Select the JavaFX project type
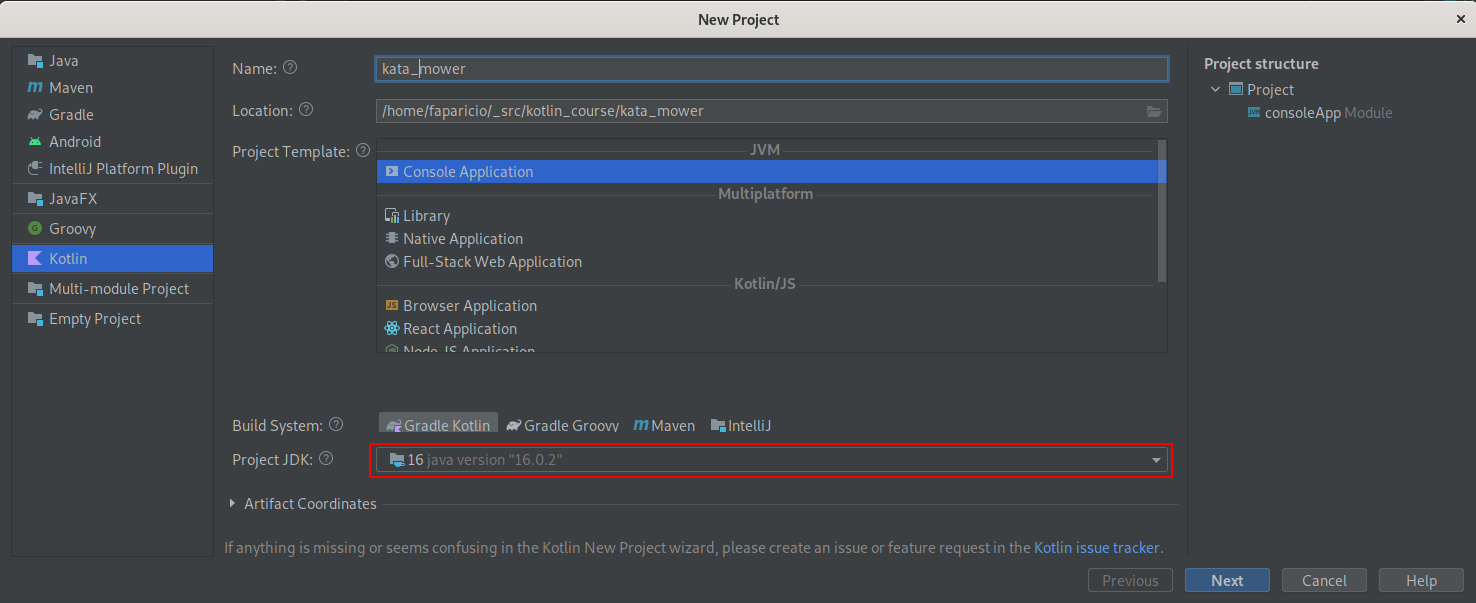 click(112, 199)
